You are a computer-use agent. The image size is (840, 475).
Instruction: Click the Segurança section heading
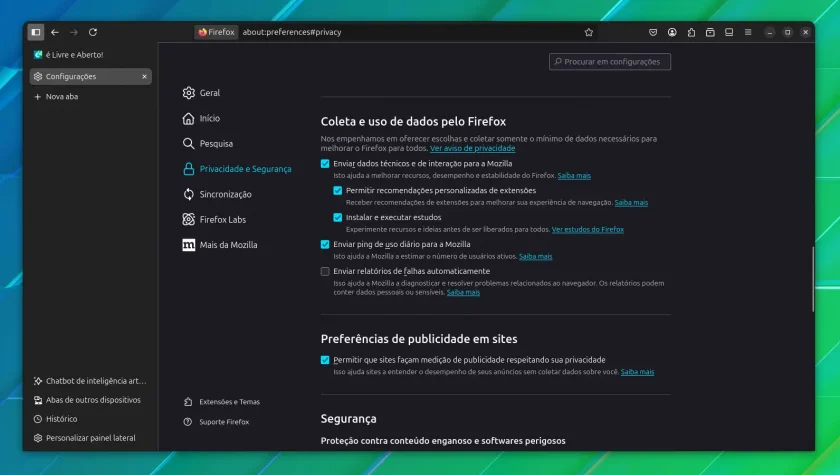(x=348, y=419)
